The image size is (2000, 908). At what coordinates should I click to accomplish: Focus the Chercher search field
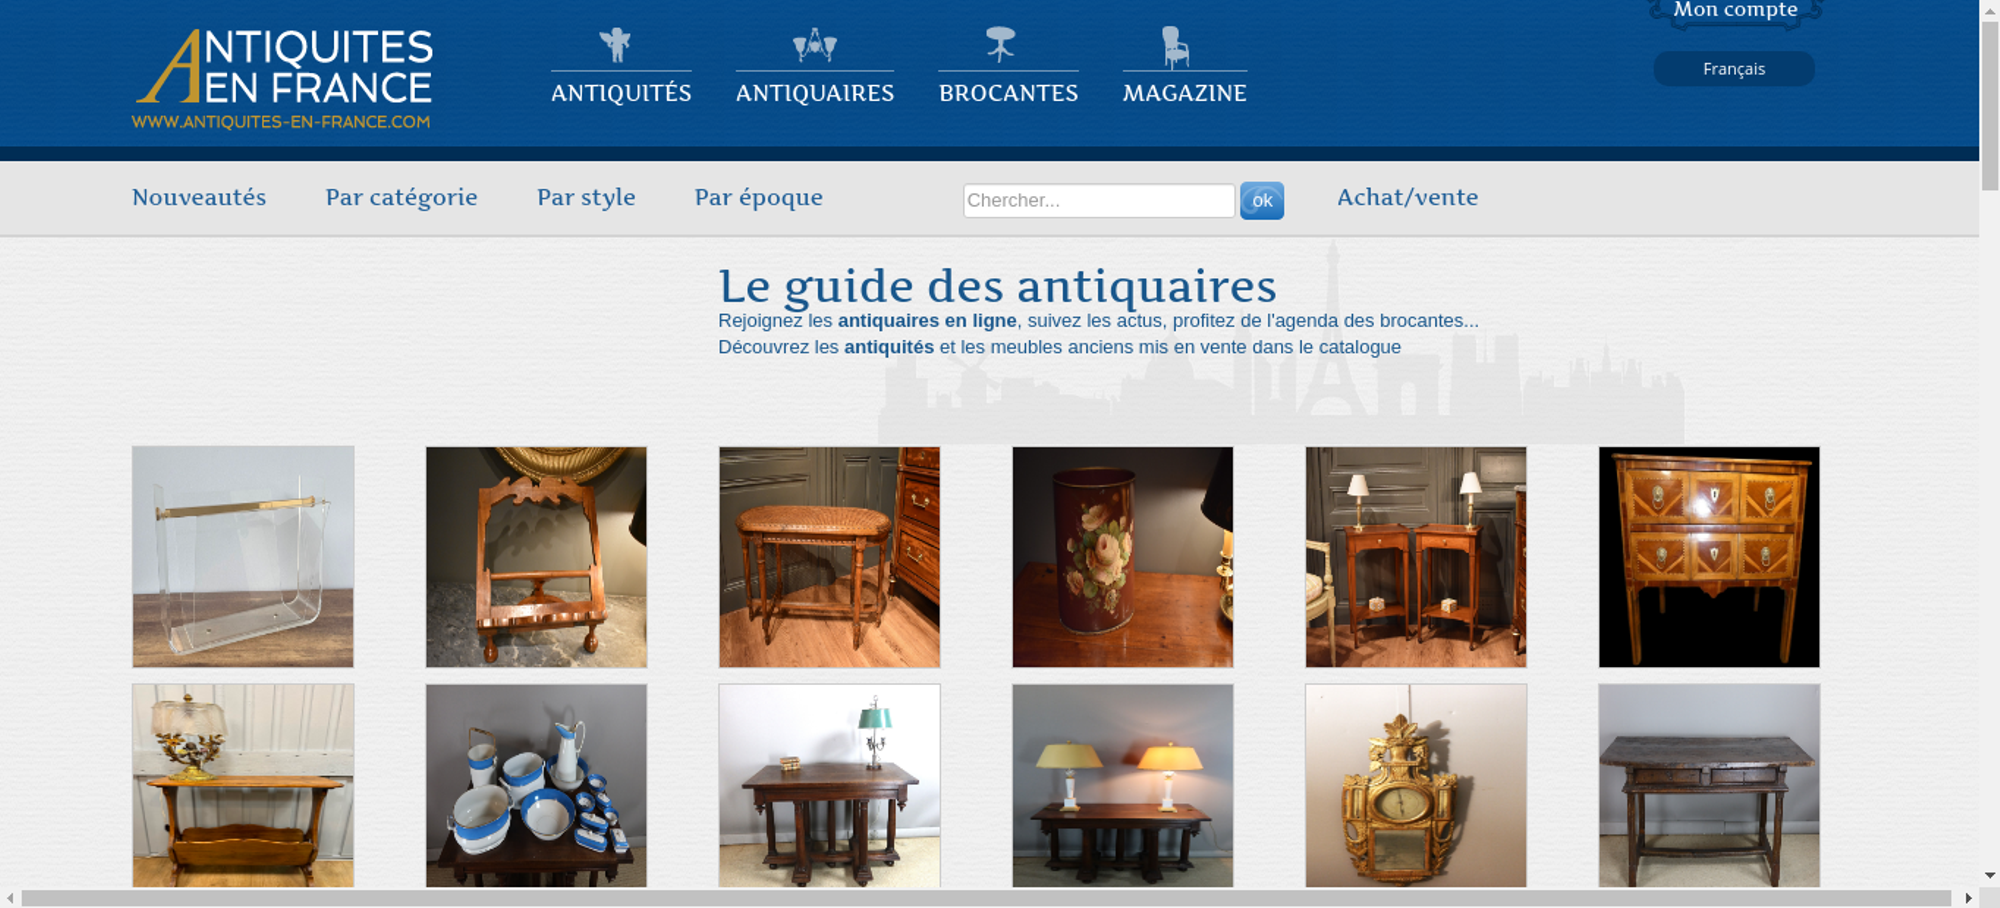click(x=1099, y=200)
